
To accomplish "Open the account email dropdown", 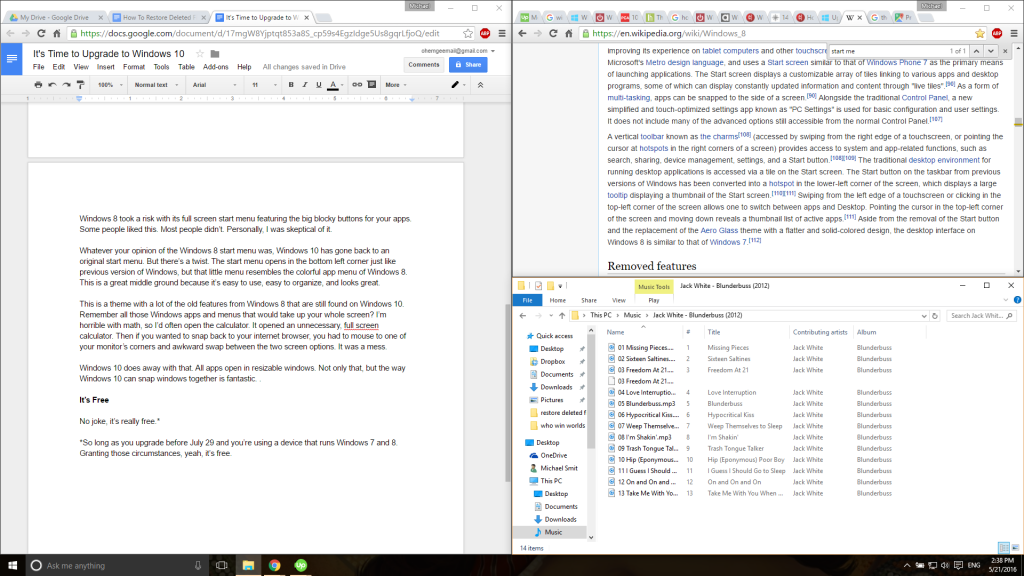I will pos(458,50).
